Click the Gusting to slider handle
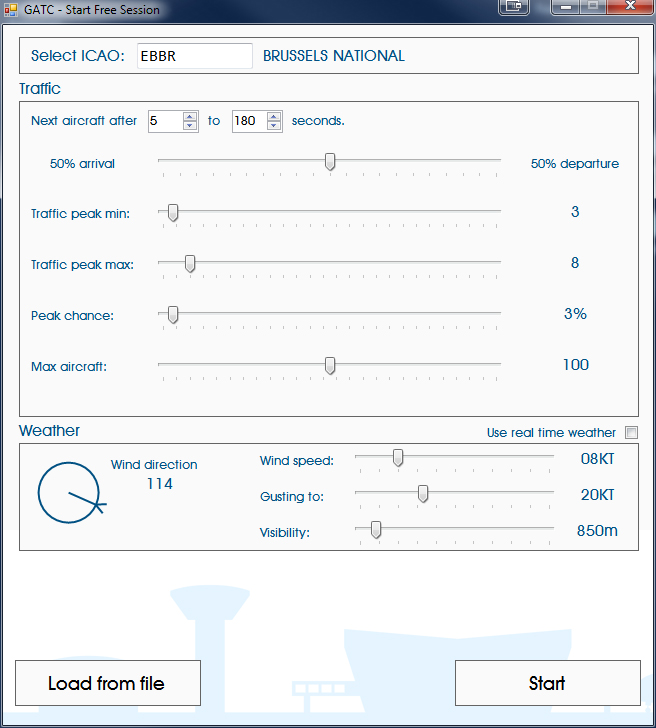The image size is (656, 728). point(423,493)
